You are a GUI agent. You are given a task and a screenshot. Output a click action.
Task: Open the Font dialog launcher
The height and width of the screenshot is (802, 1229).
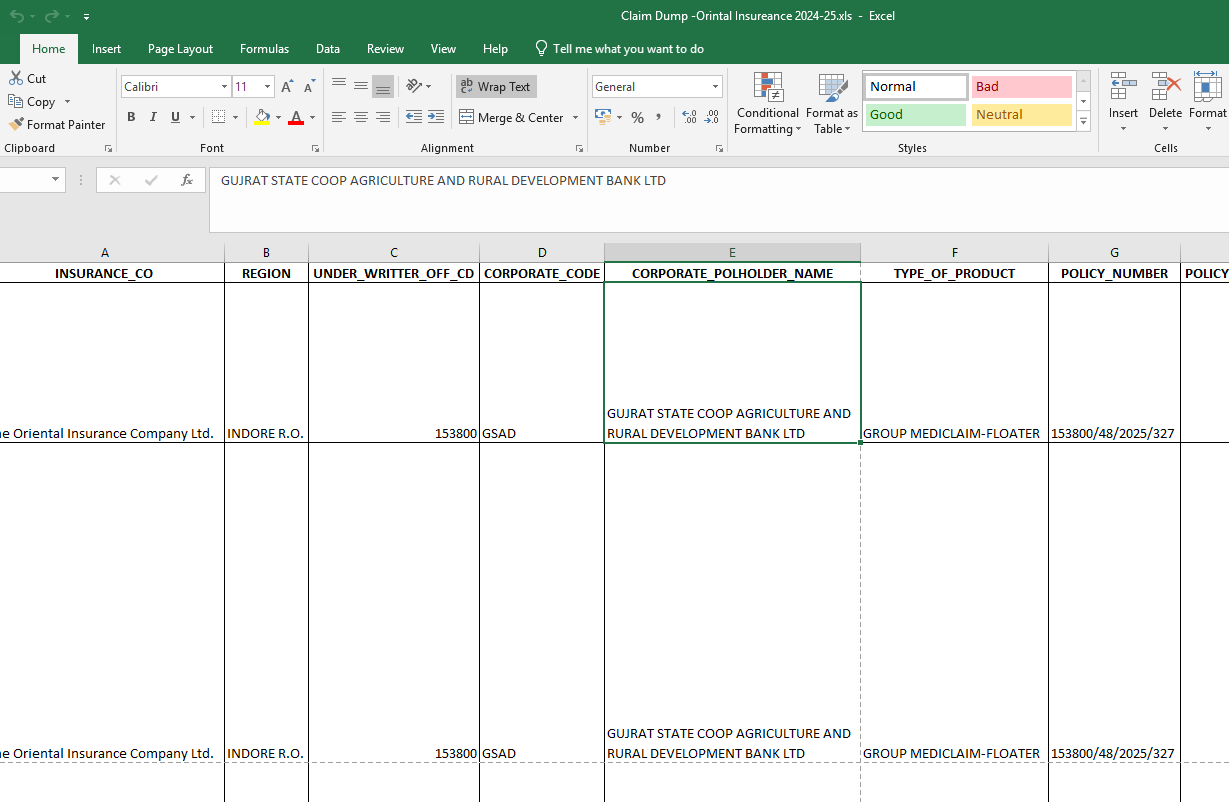click(x=315, y=148)
